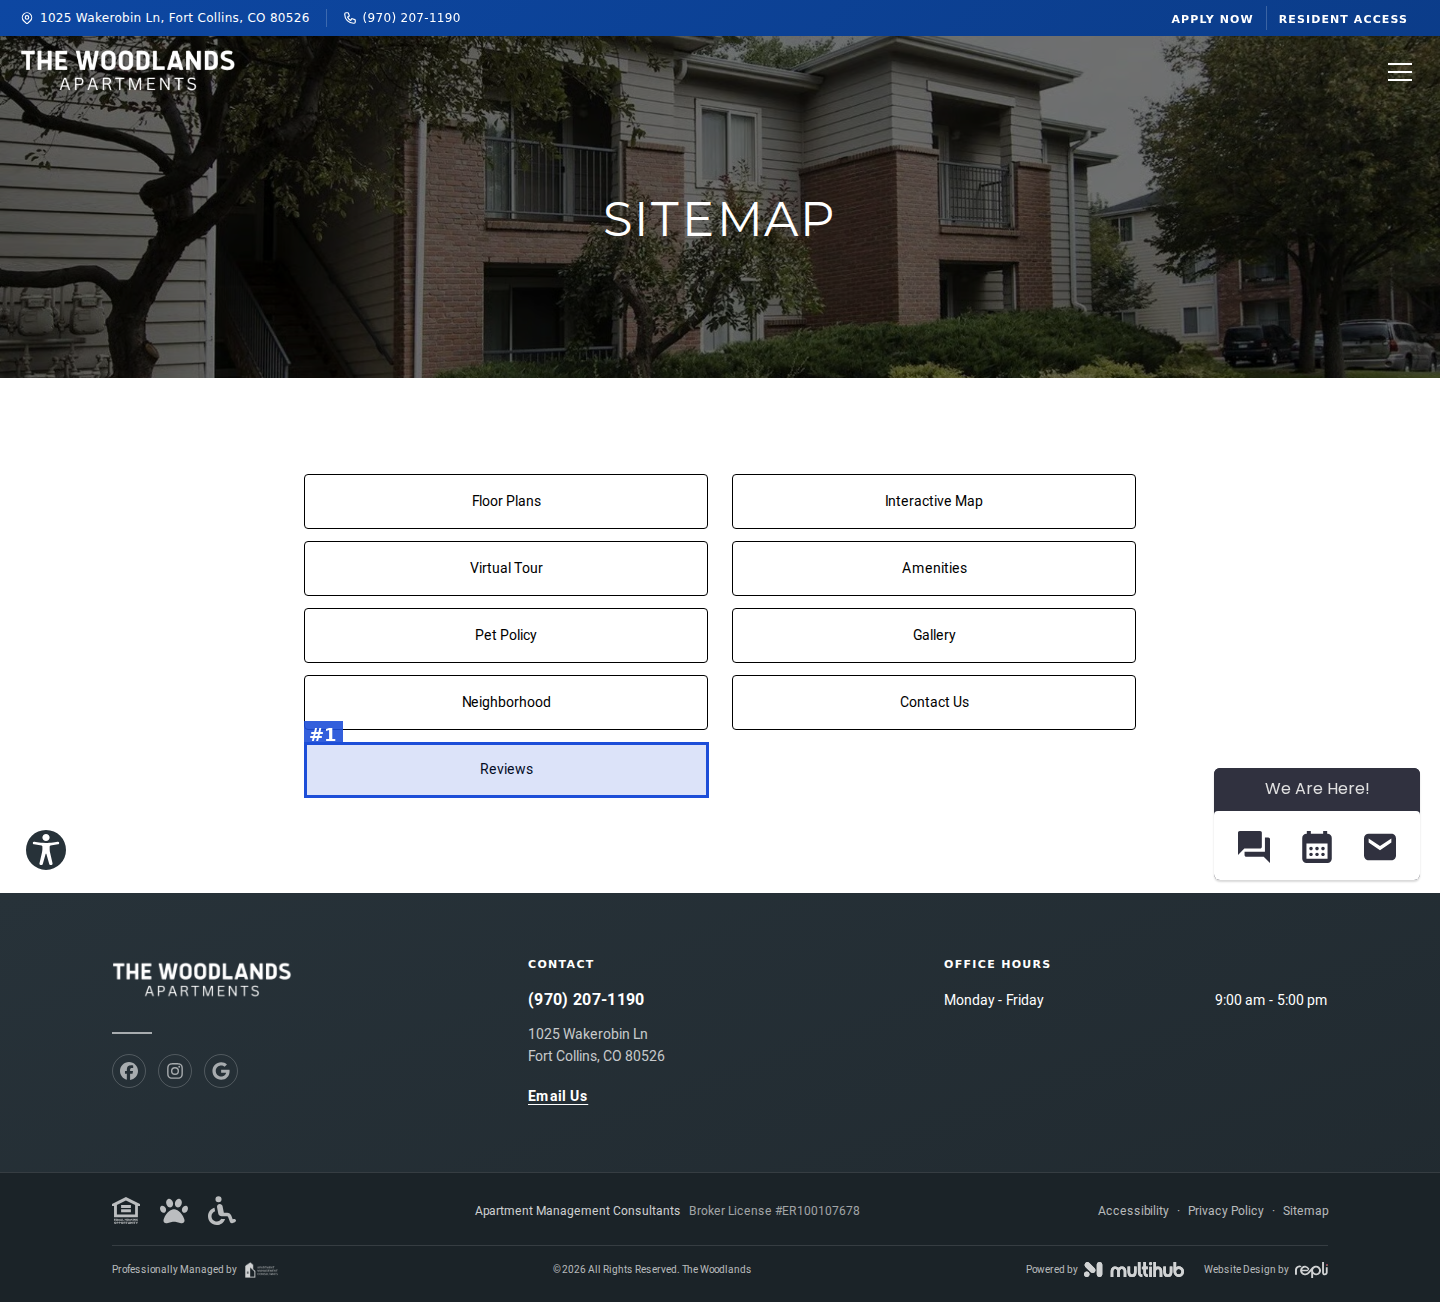Image resolution: width=1440 pixels, height=1302 pixels.
Task: Click Broker License #ER100107678 text
Action: click(774, 1211)
